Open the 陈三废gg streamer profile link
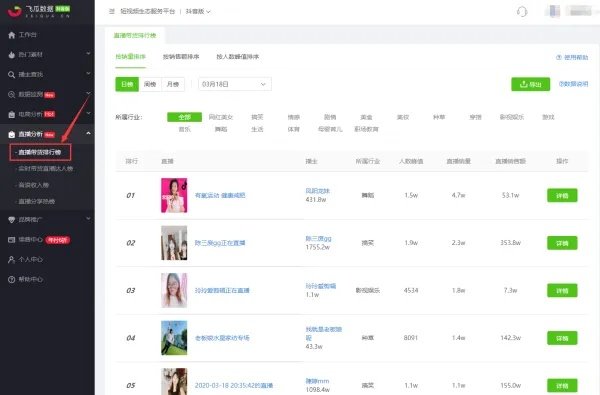 318,238
